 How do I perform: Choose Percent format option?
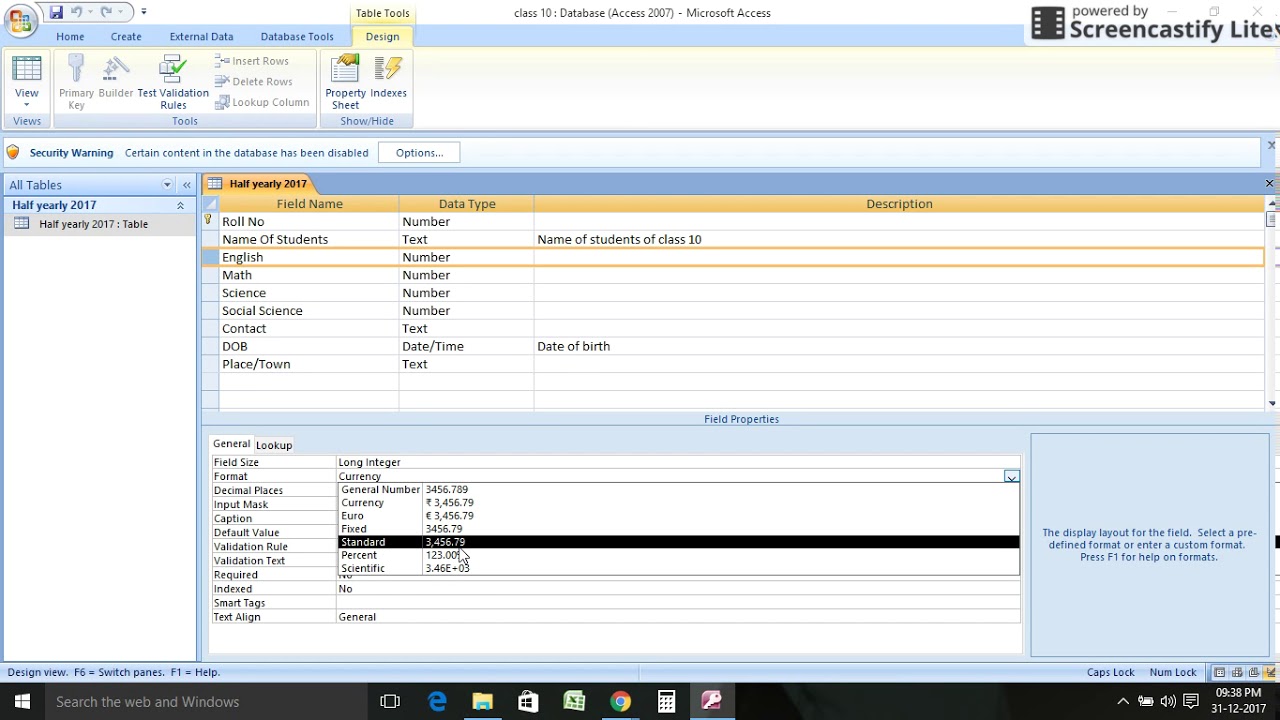tap(678, 555)
